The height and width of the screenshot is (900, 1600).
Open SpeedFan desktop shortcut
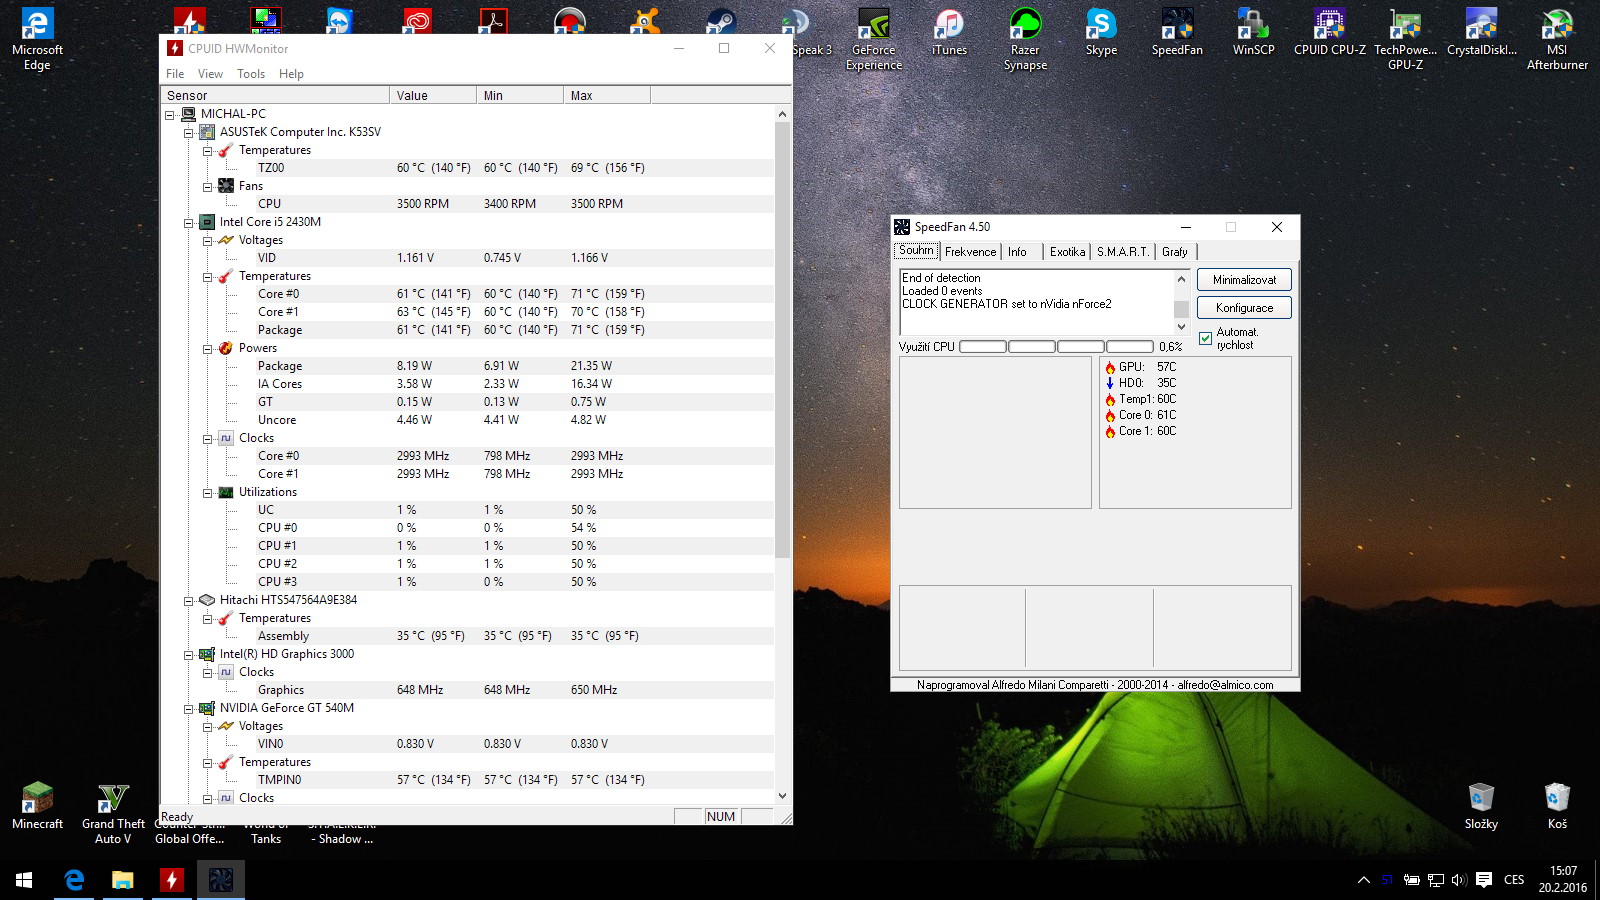1177,33
